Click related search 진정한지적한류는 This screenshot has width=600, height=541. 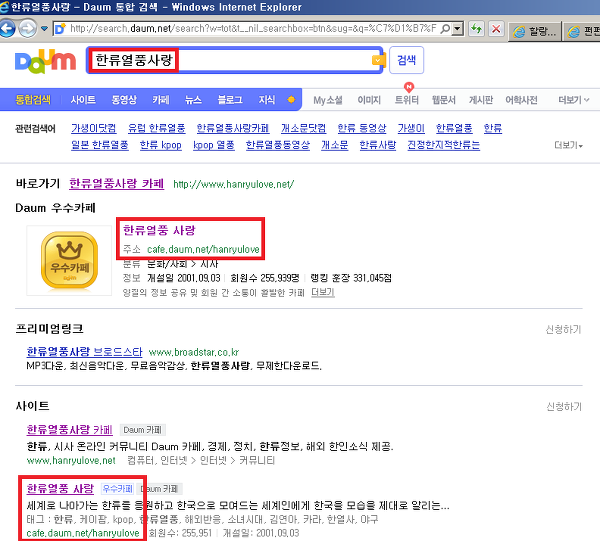(443, 145)
